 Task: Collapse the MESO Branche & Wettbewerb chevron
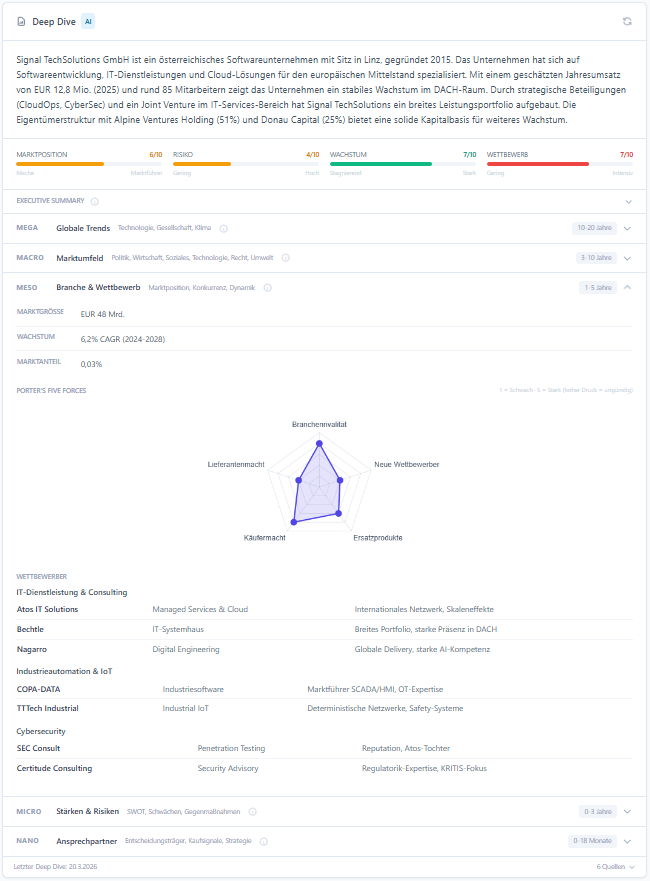pyautogui.click(x=628, y=287)
